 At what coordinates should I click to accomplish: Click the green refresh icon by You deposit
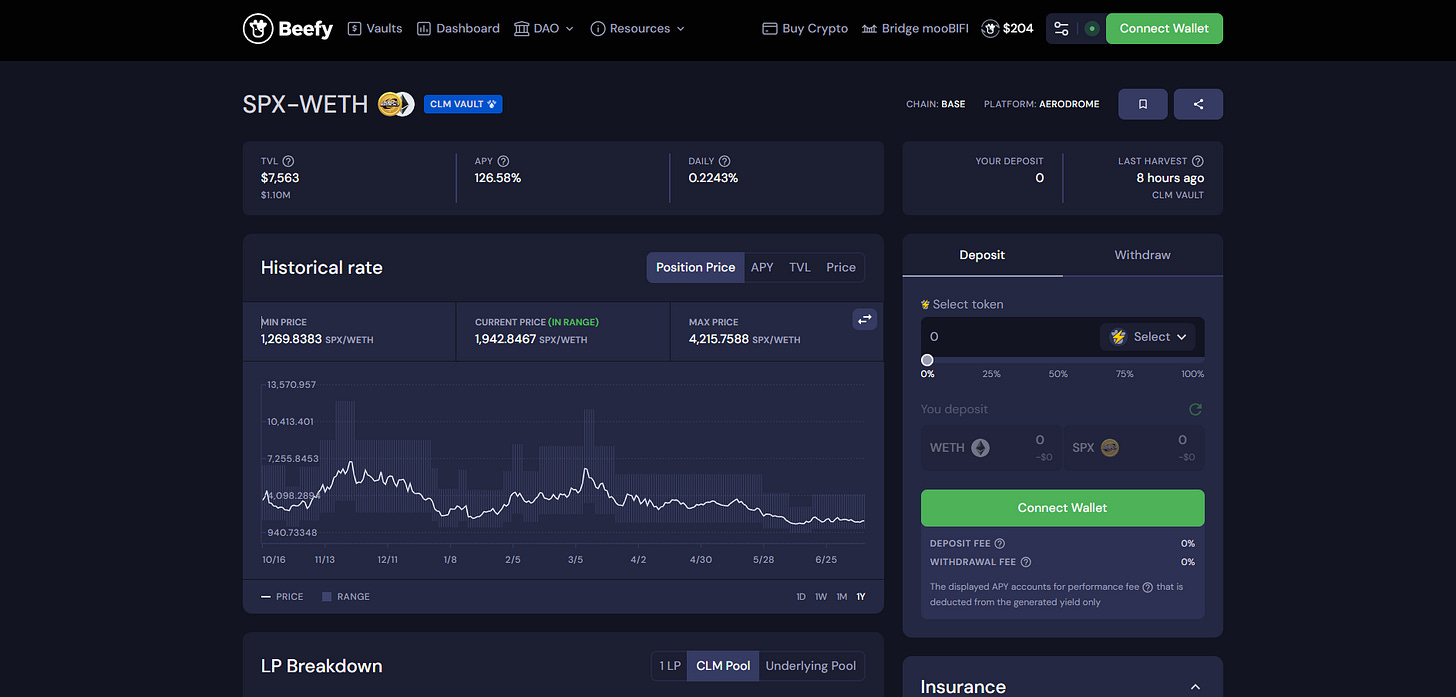click(1195, 409)
